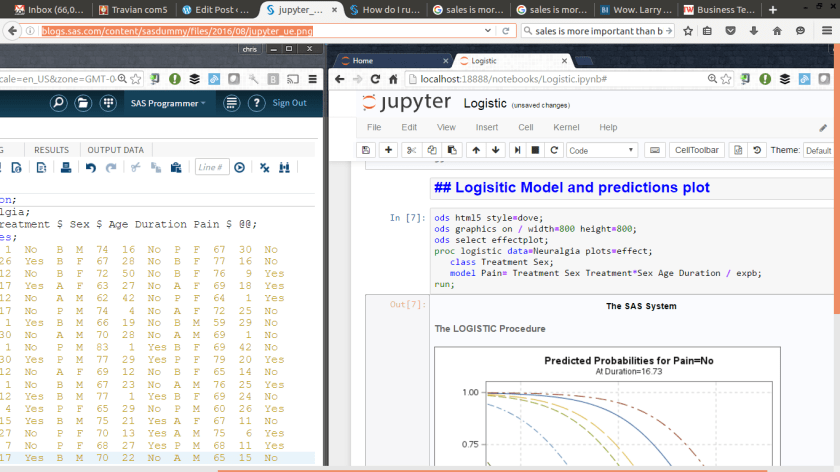840x472 pixels.
Task: Close the Home tab in Jupyter's browser
Action: click(445, 61)
